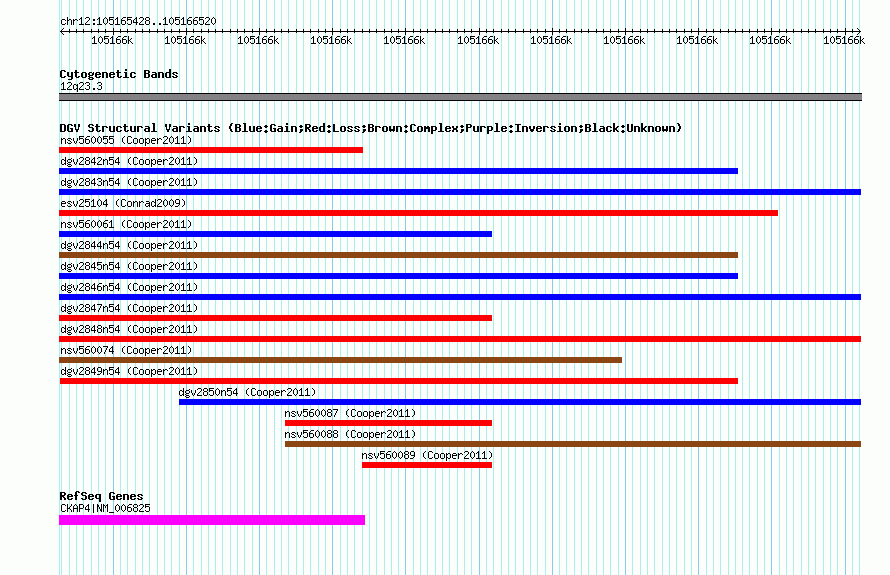
Task: Select the dgv2849n54 red loss bar
Action: (x=398, y=381)
